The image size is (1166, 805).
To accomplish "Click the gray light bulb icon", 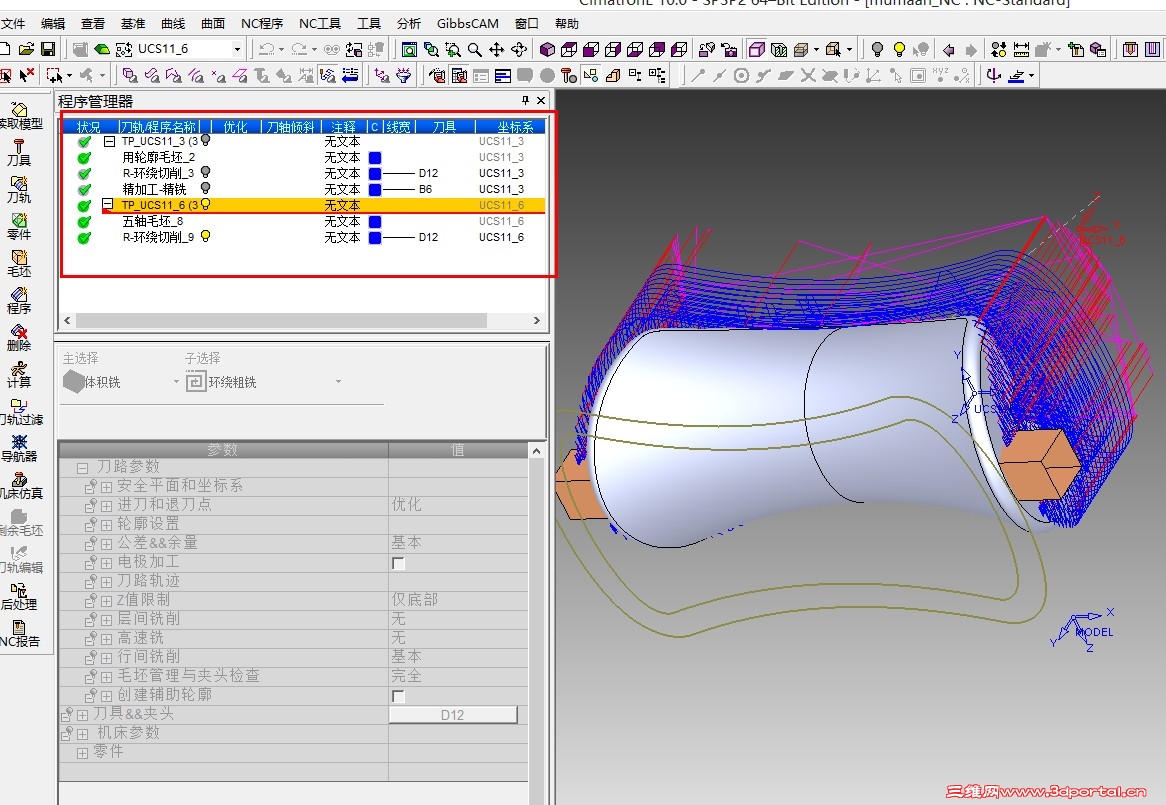I will (x=877, y=50).
